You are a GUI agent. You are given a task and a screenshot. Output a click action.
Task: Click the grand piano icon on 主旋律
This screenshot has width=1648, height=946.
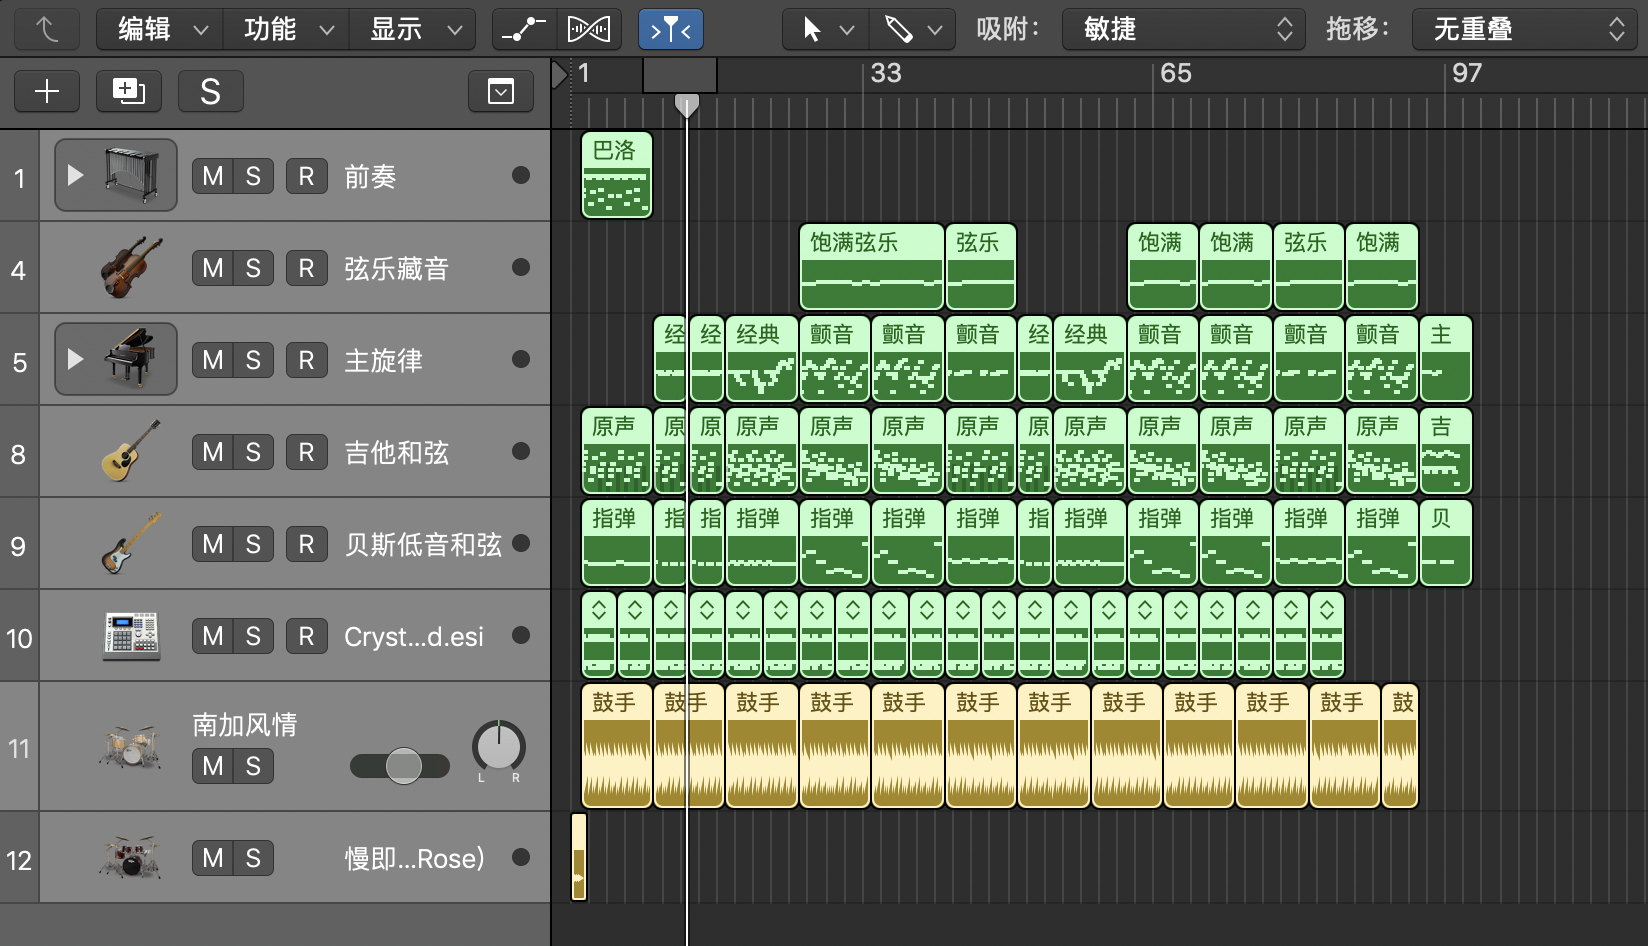coord(131,358)
